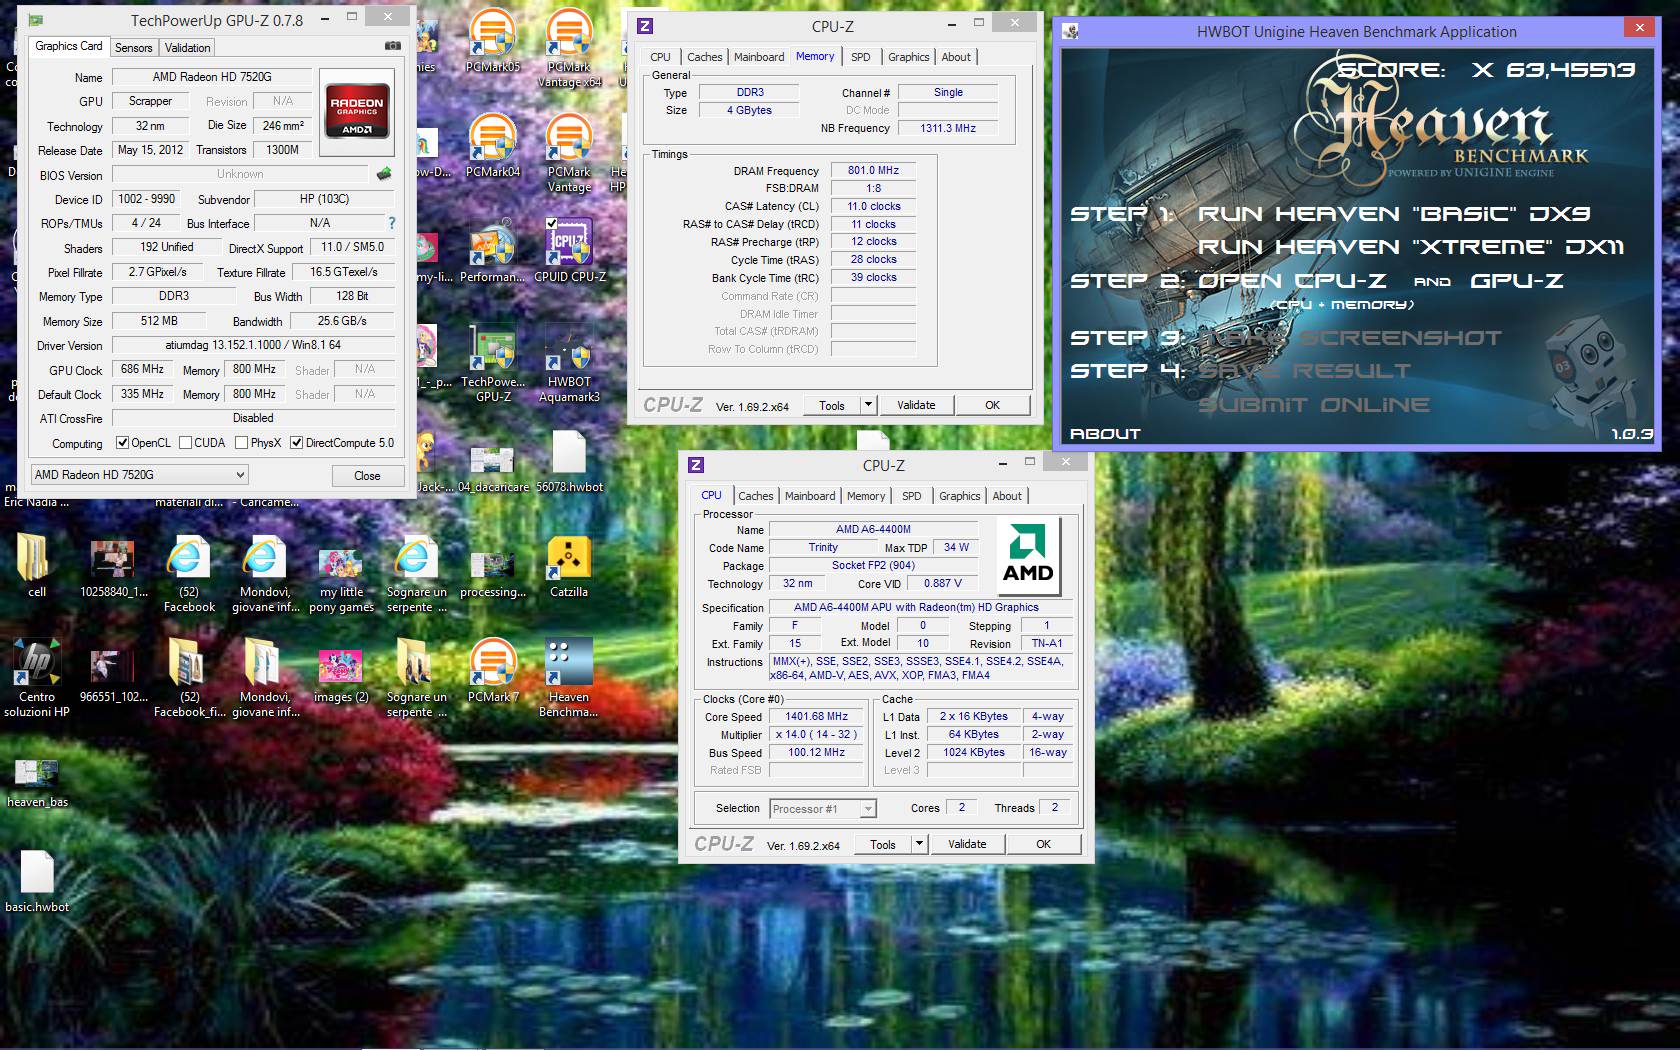Open Centro soluzioni HP icon
This screenshot has width=1680, height=1050.
[x=37, y=678]
